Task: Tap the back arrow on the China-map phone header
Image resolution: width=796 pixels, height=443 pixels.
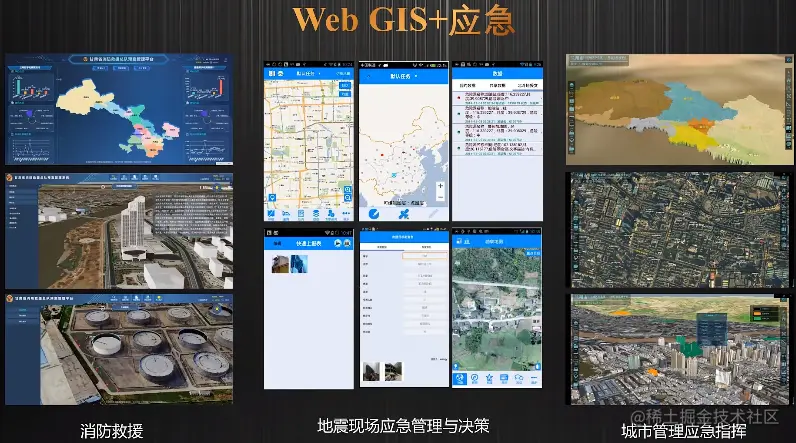Action: (369, 77)
